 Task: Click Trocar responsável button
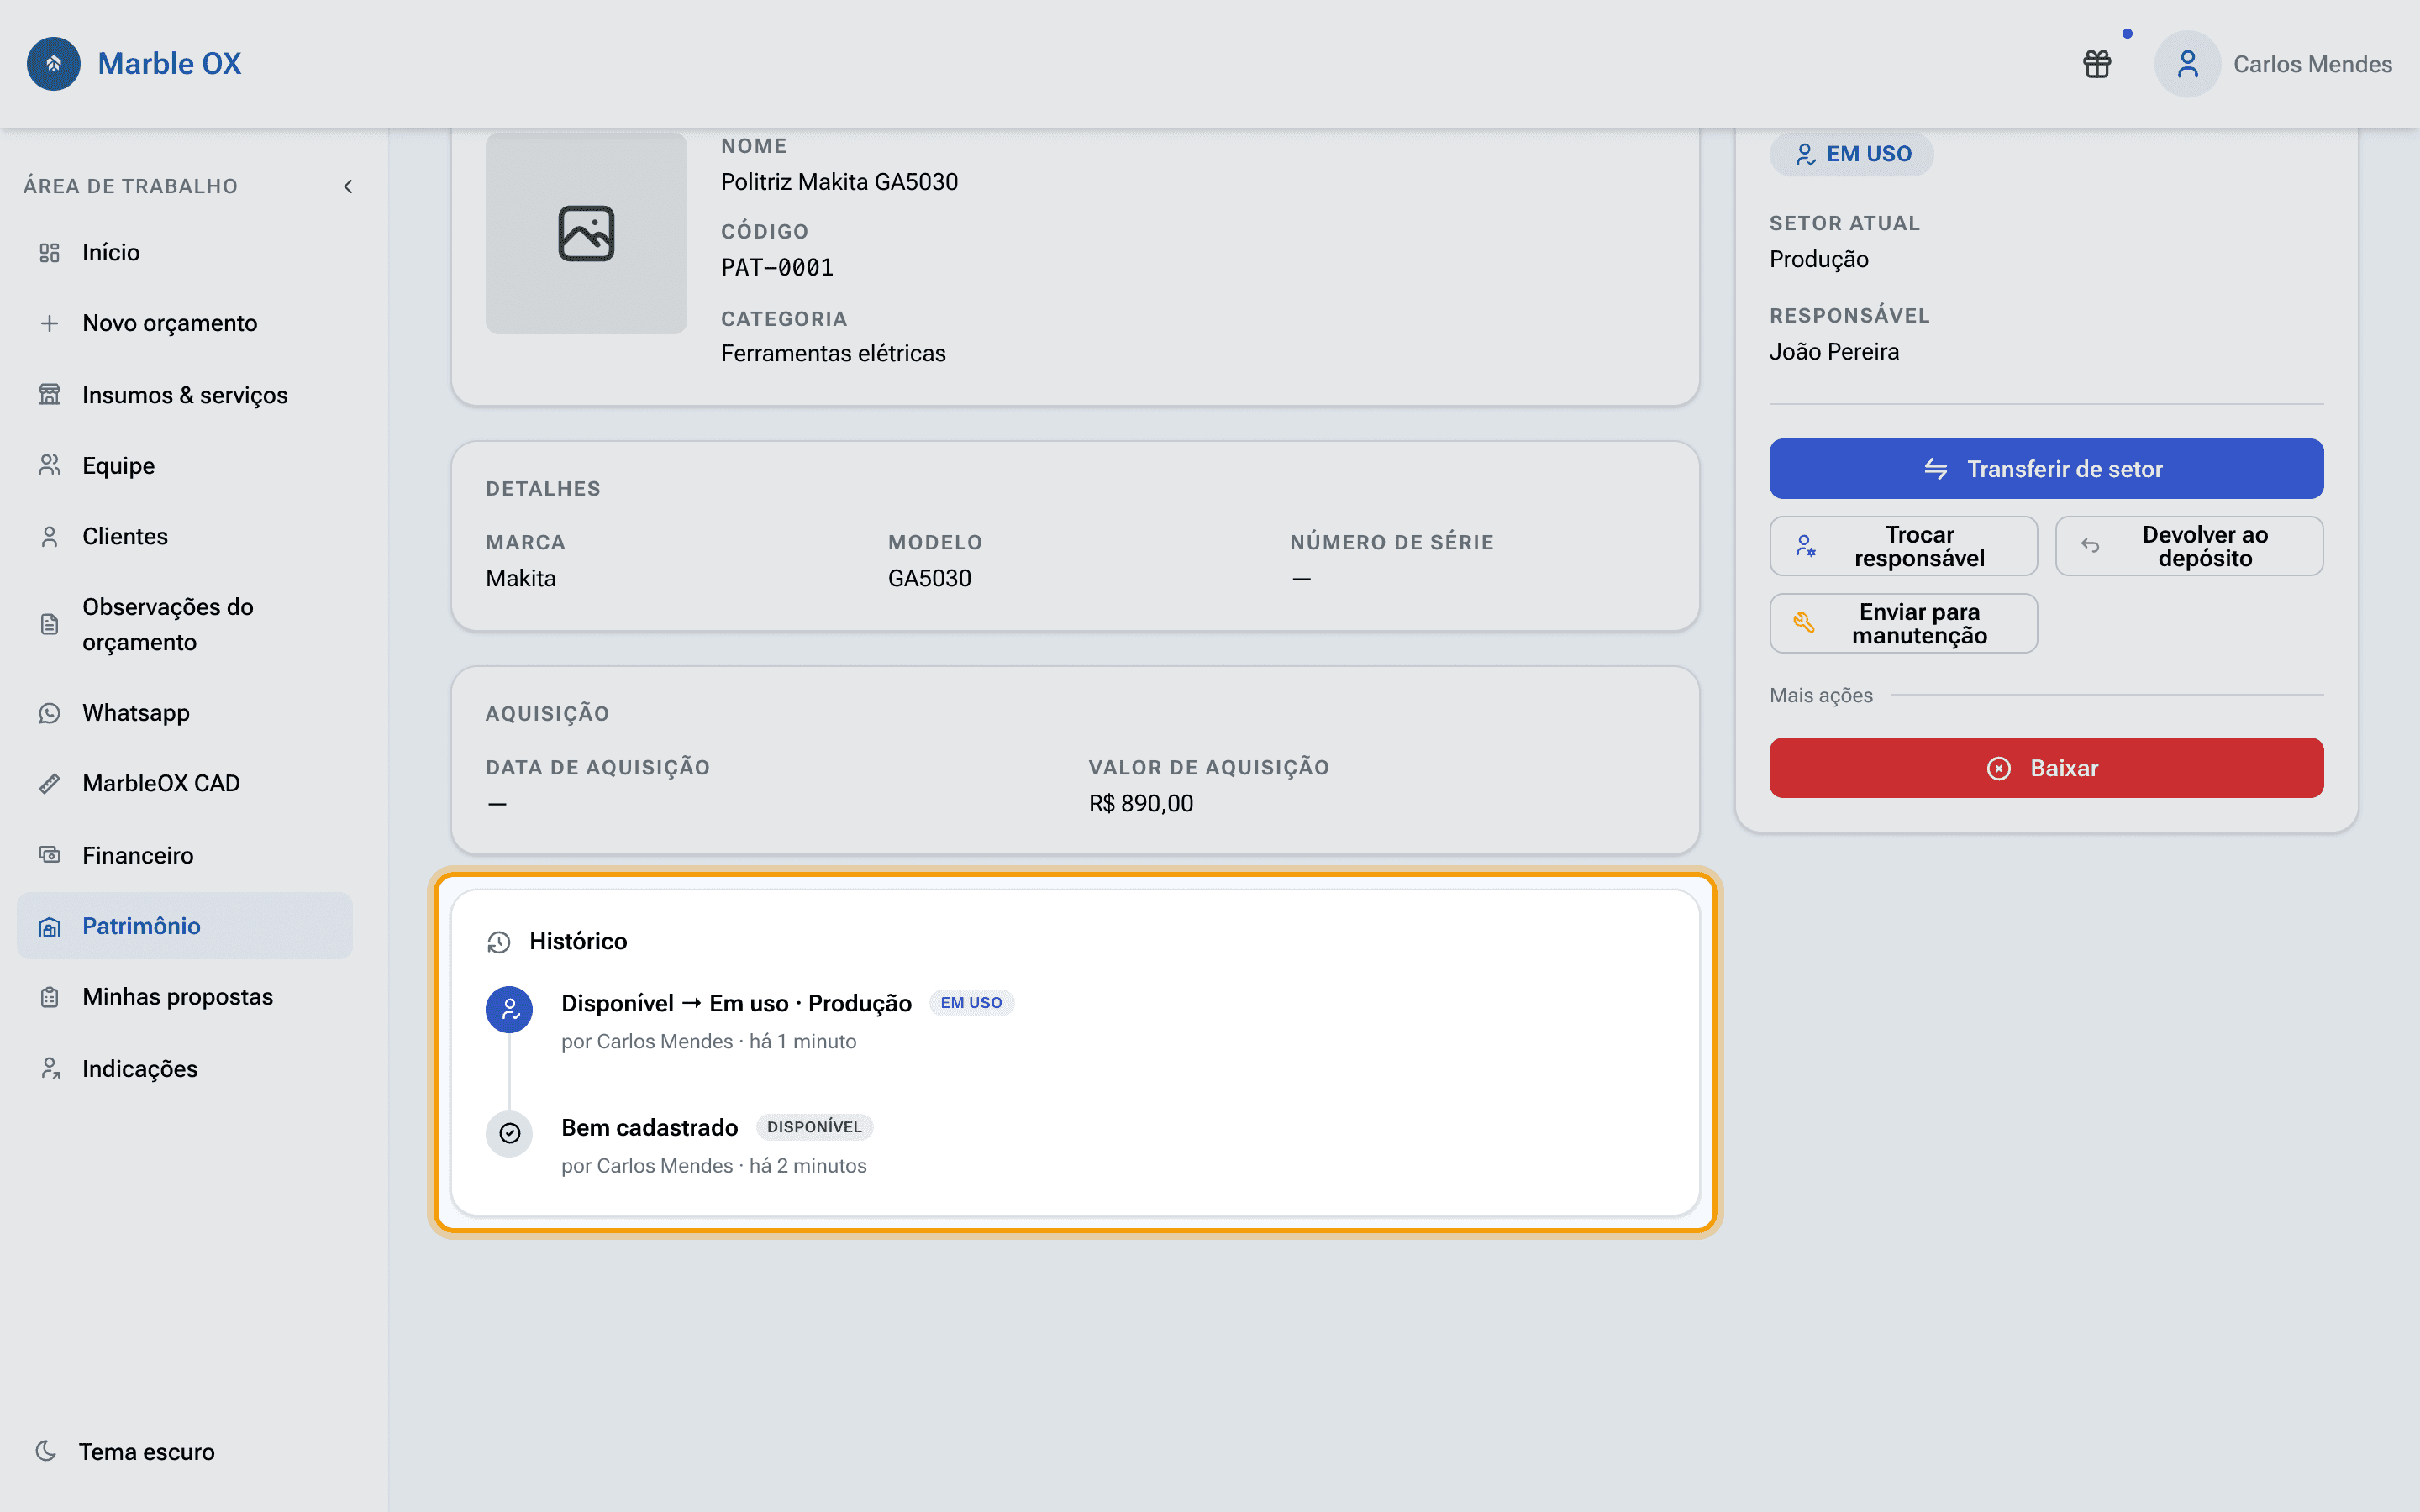pyautogui.click(x=1903, y=546)
